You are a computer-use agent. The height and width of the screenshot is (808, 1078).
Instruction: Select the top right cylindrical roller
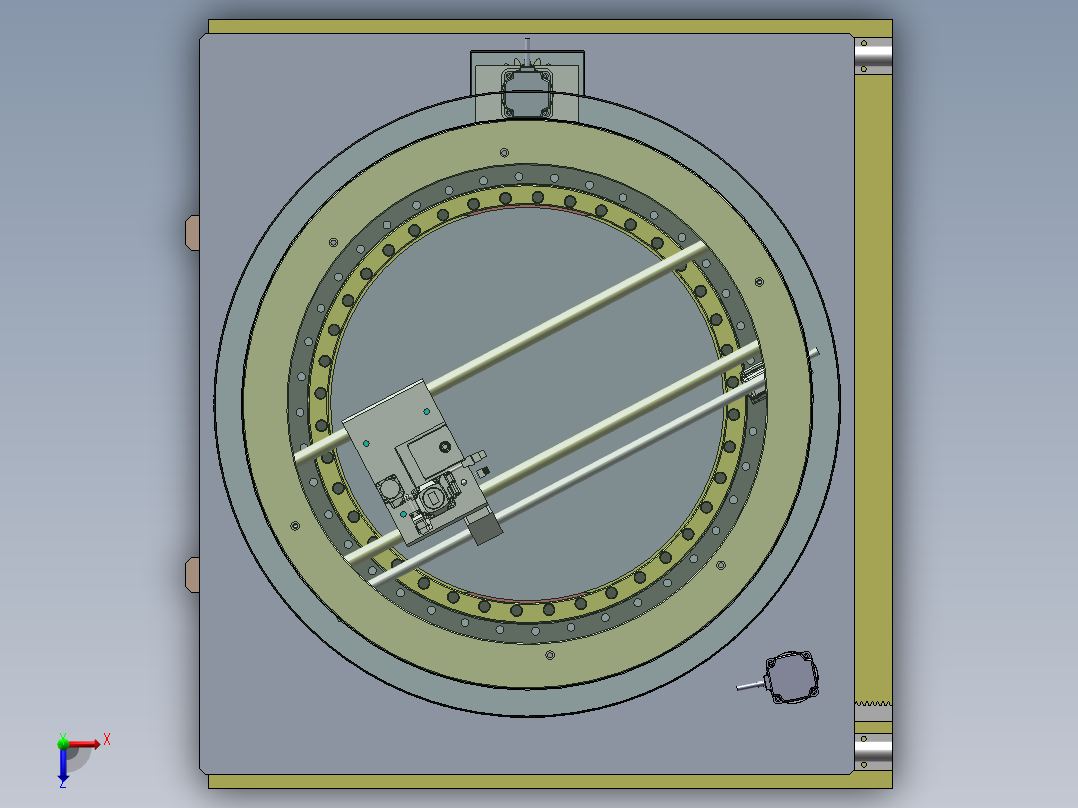873,56
